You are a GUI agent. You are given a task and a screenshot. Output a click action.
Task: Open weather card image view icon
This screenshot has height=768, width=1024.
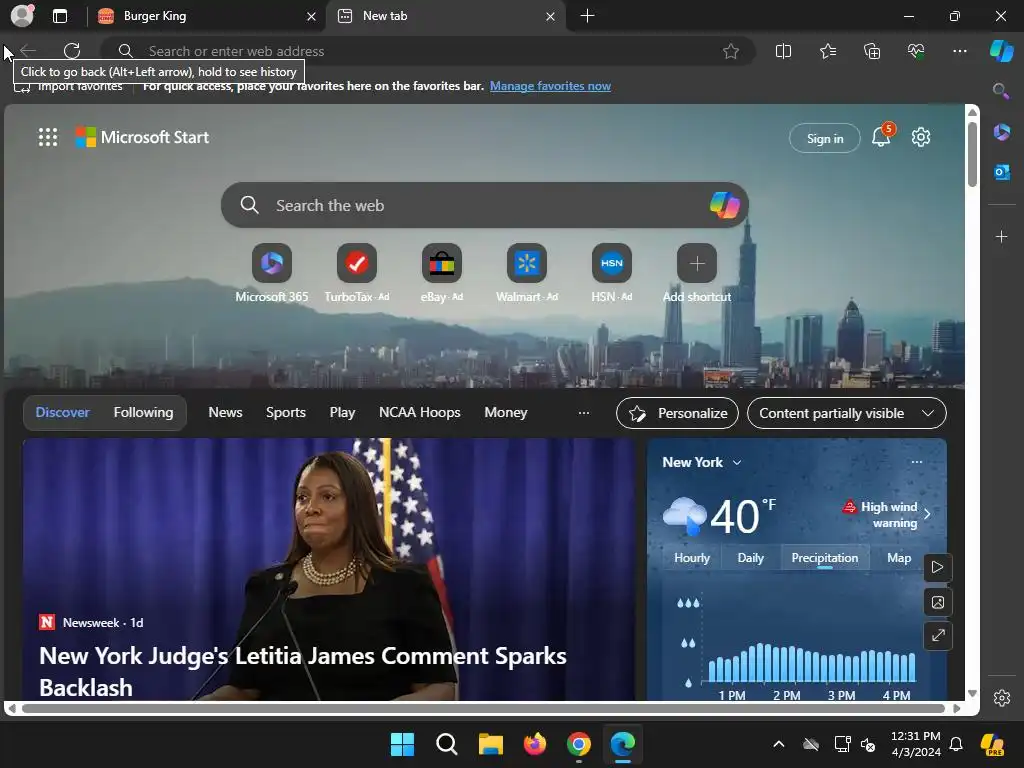(937, 601)
